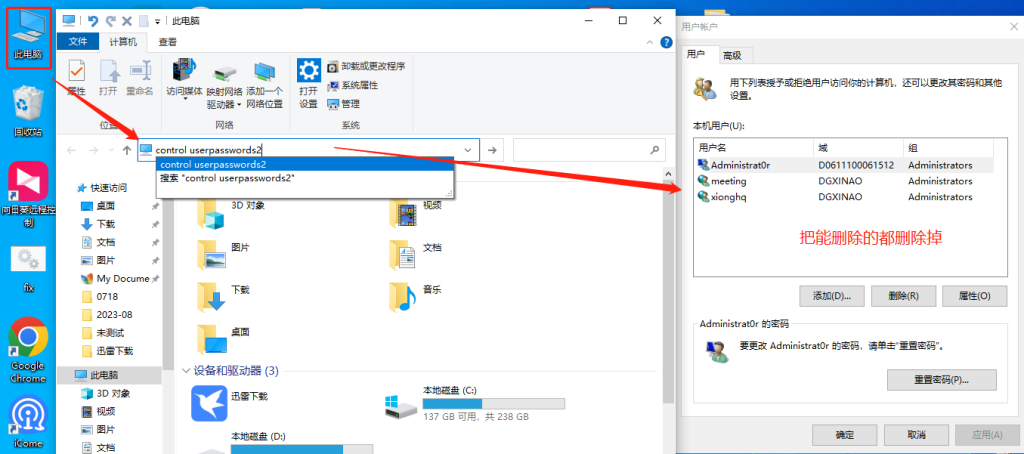This screenshot has height=454, width=1024.
Task: Launch 向日葵远程控制 desktop shortcut
Action: click(x=29, y=194)
